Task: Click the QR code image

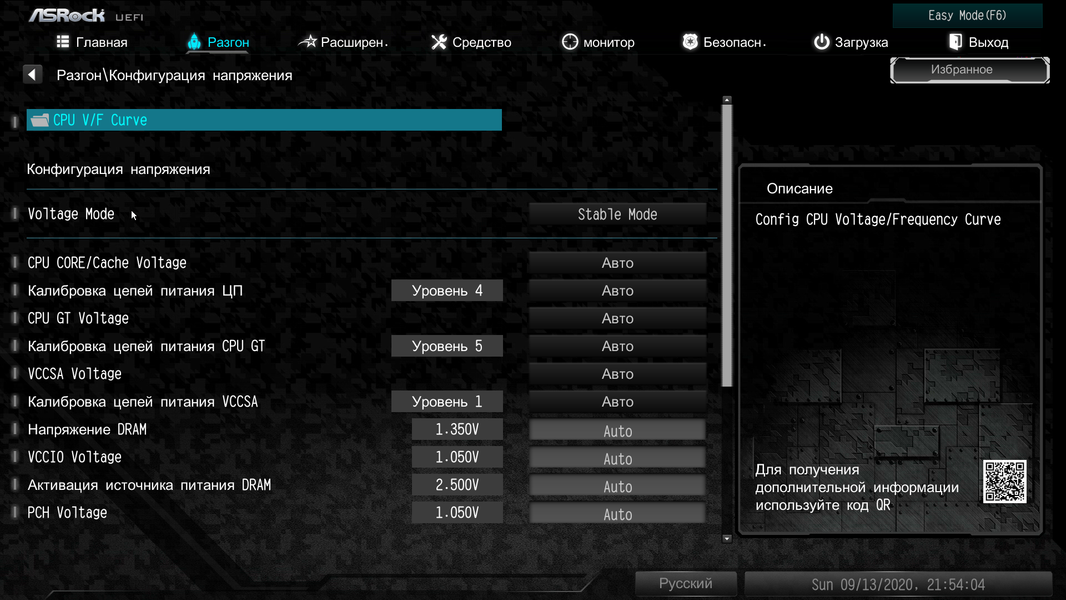Action: pos(1004,481)
